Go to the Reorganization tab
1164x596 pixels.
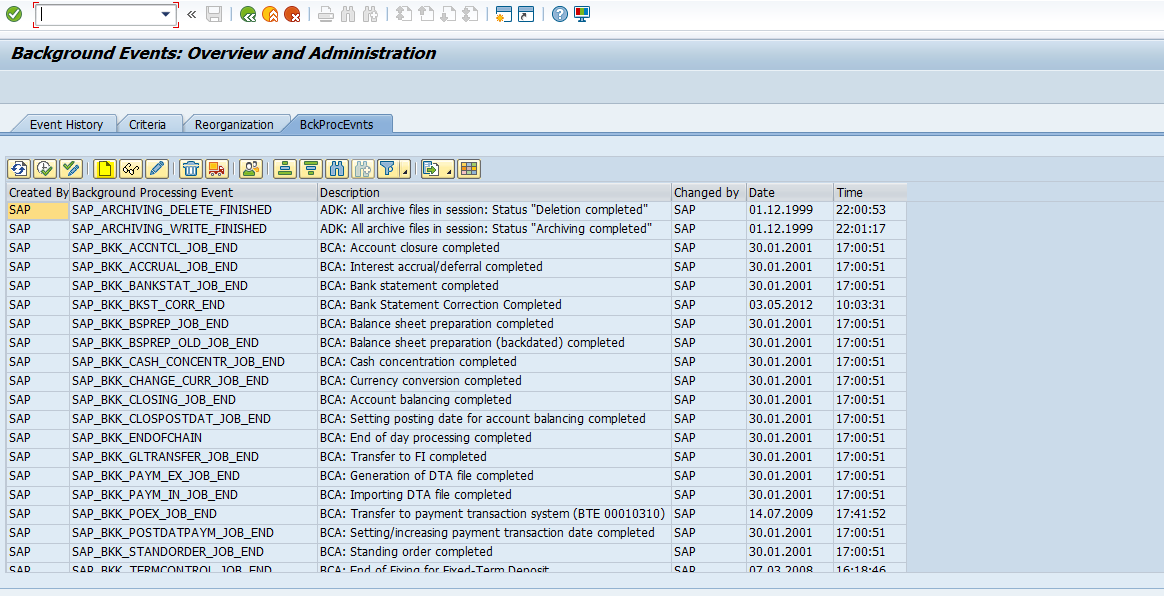[x=234, y=124]
